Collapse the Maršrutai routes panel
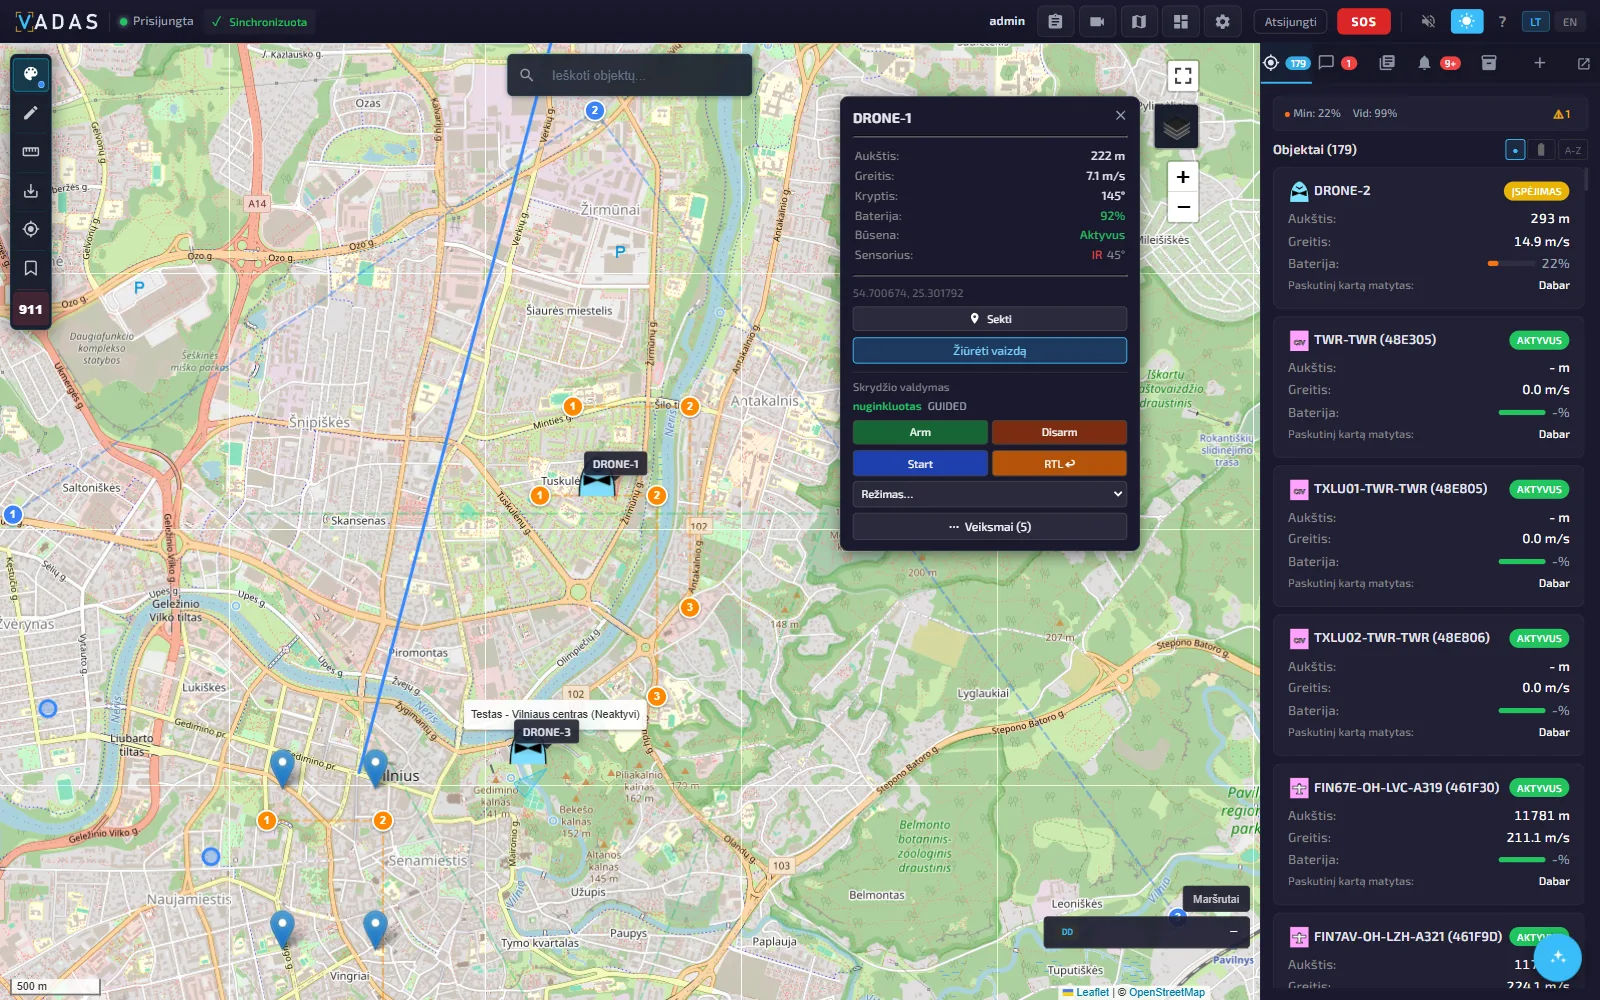Viewport: 1600px width, 1000px height. [1233, 931]
